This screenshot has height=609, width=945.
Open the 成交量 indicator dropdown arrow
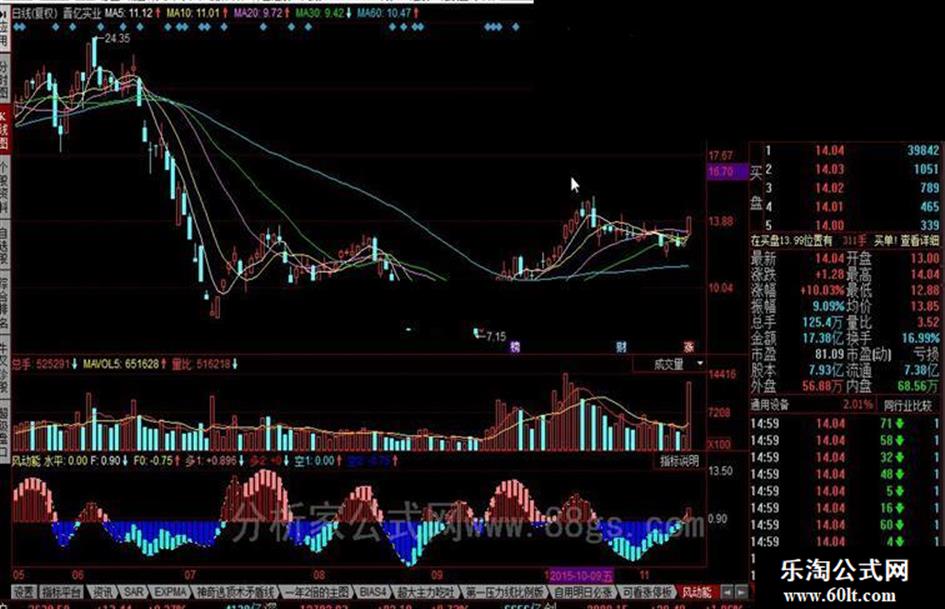(x=700, y=364)
